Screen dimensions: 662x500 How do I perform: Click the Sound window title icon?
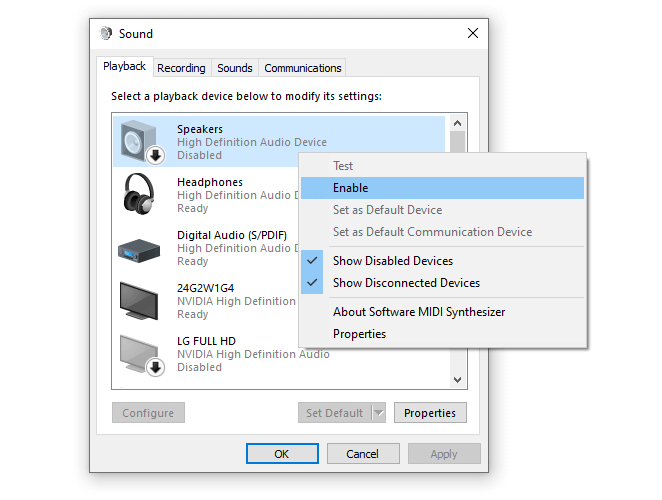106,33
